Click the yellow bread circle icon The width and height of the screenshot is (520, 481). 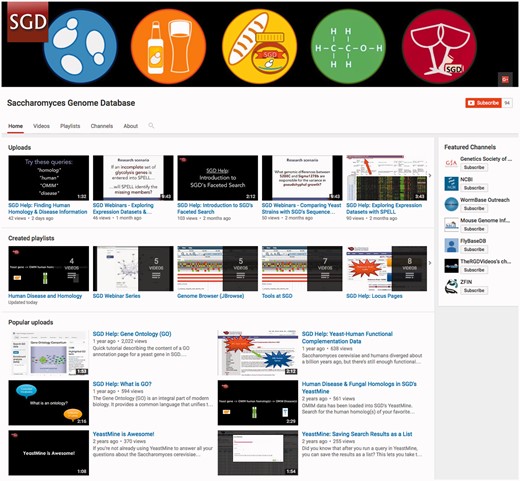pos(259,46)
